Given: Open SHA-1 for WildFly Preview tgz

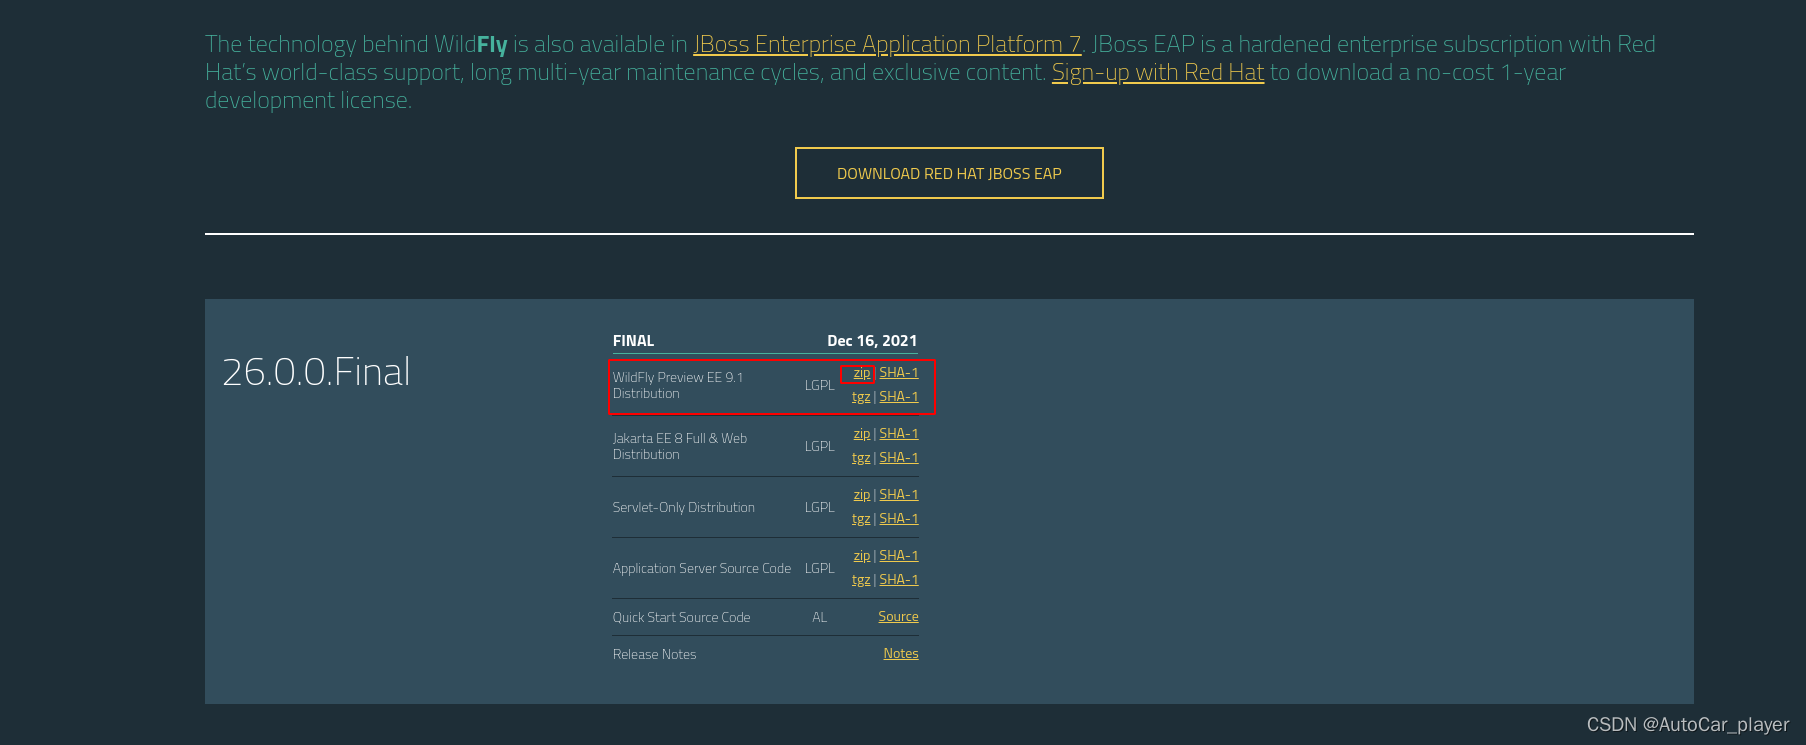Looking at the screenshot, I should pyautogui.click(x=899, y=397).
